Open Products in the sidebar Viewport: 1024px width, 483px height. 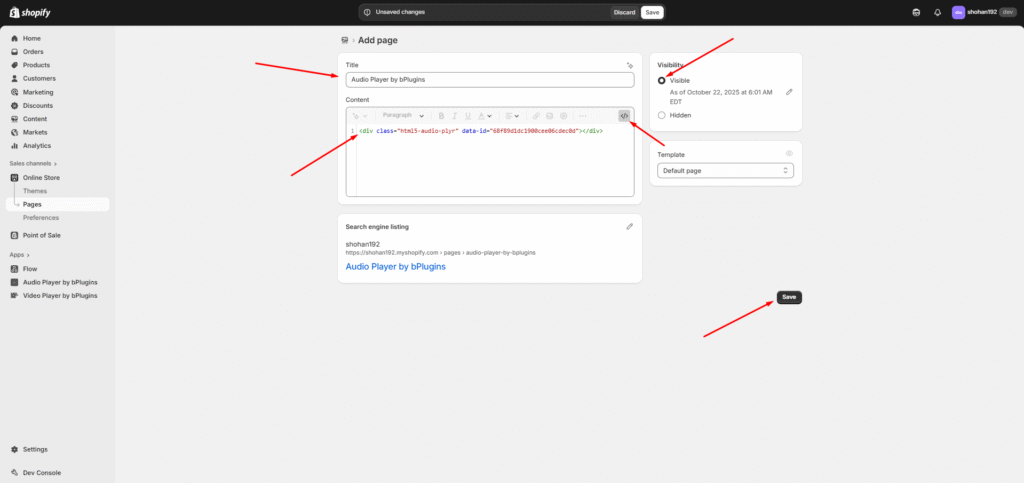pyautogui.click(x=37, y=65)
